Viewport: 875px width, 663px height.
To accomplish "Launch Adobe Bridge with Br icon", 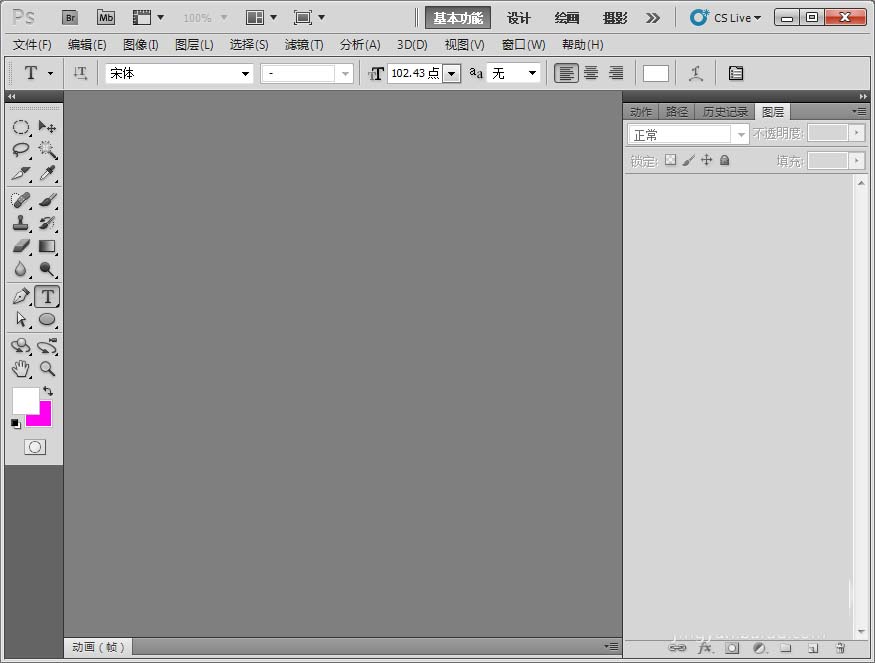I will (x=70, y=18).
